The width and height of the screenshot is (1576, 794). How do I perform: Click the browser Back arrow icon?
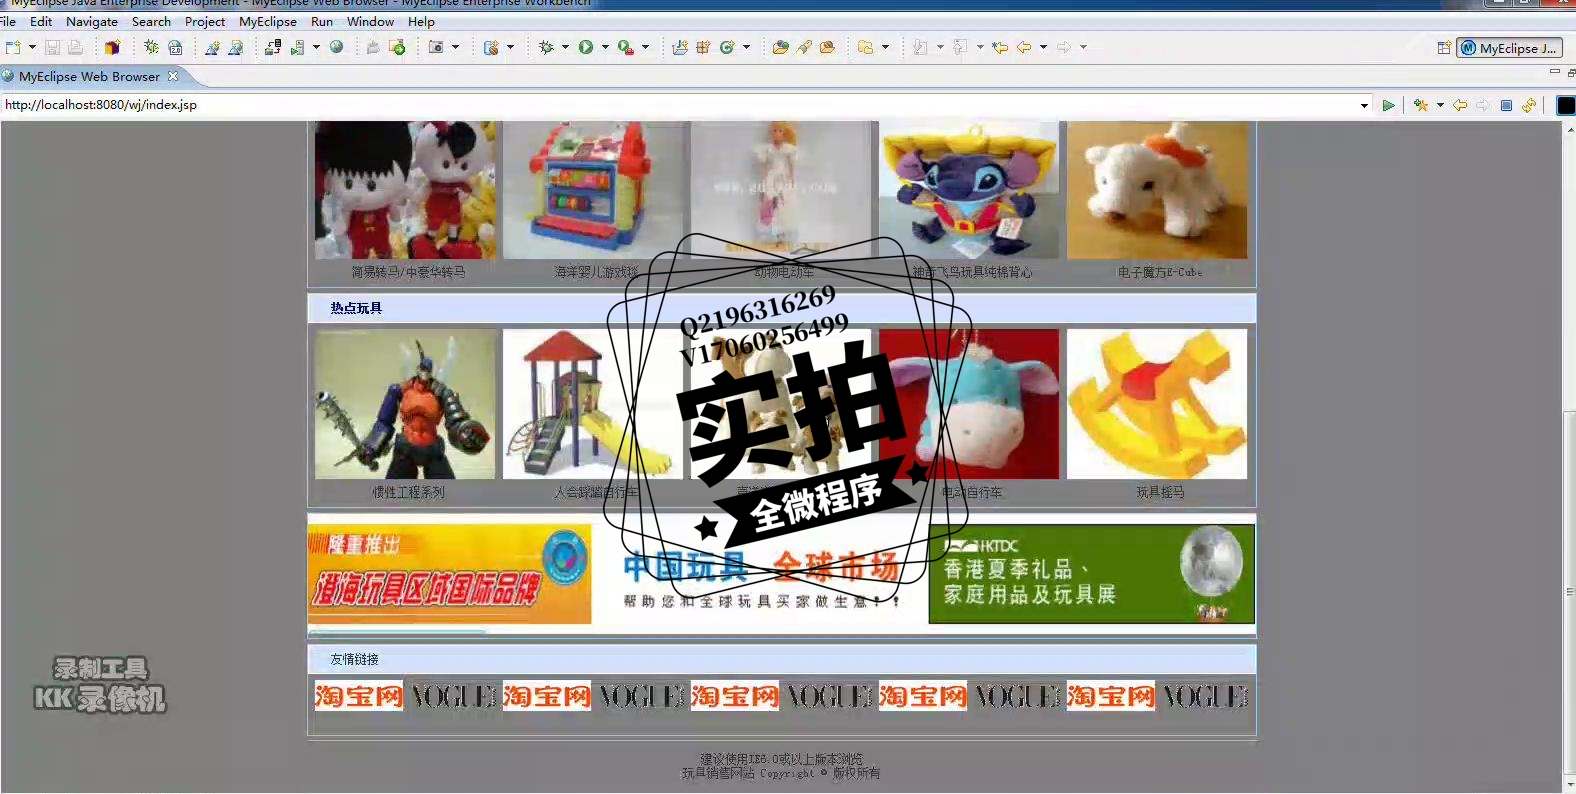click(1460, 105)
